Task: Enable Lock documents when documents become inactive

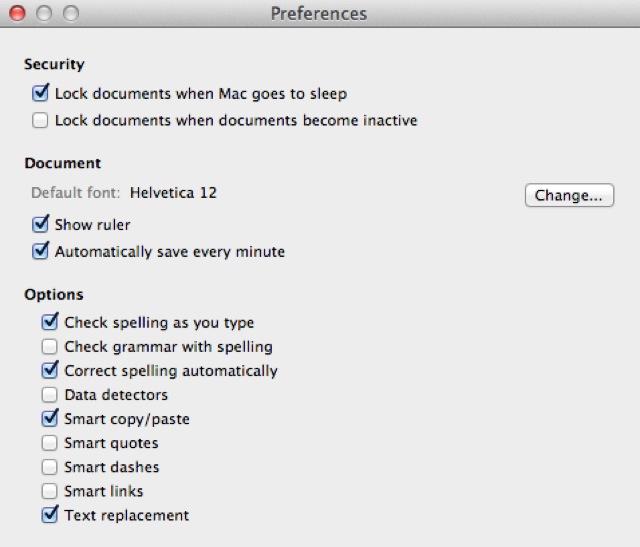Action: pos(41,121)
